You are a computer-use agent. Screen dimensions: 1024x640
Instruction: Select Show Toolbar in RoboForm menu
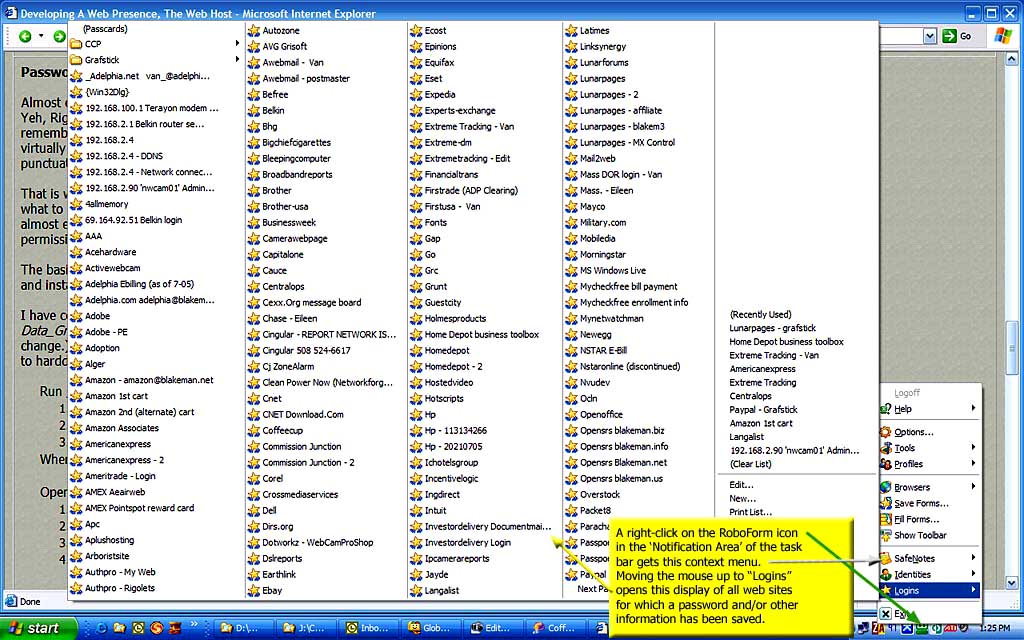(x=920, y=535)
